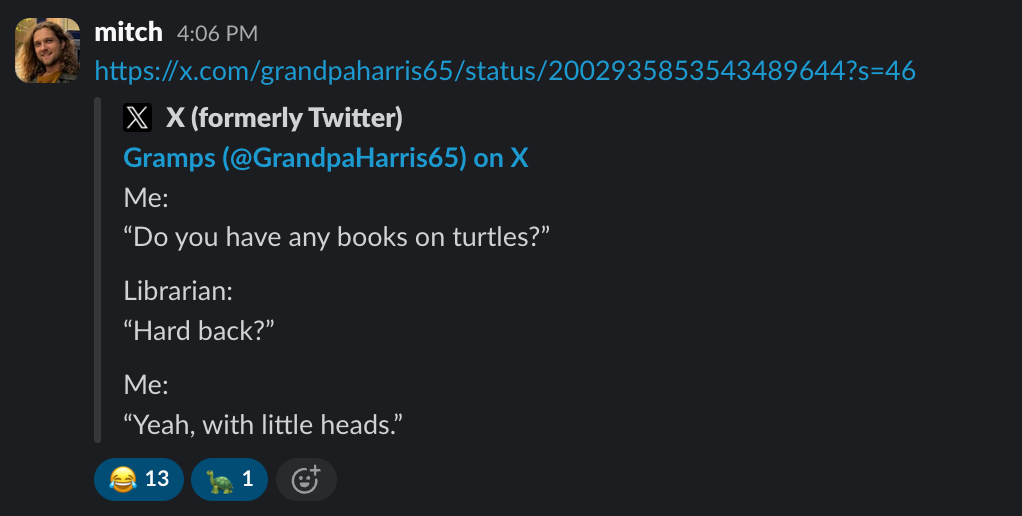
Task: Toggle the reaction count showing 13
Action: (x=157, y=480)
